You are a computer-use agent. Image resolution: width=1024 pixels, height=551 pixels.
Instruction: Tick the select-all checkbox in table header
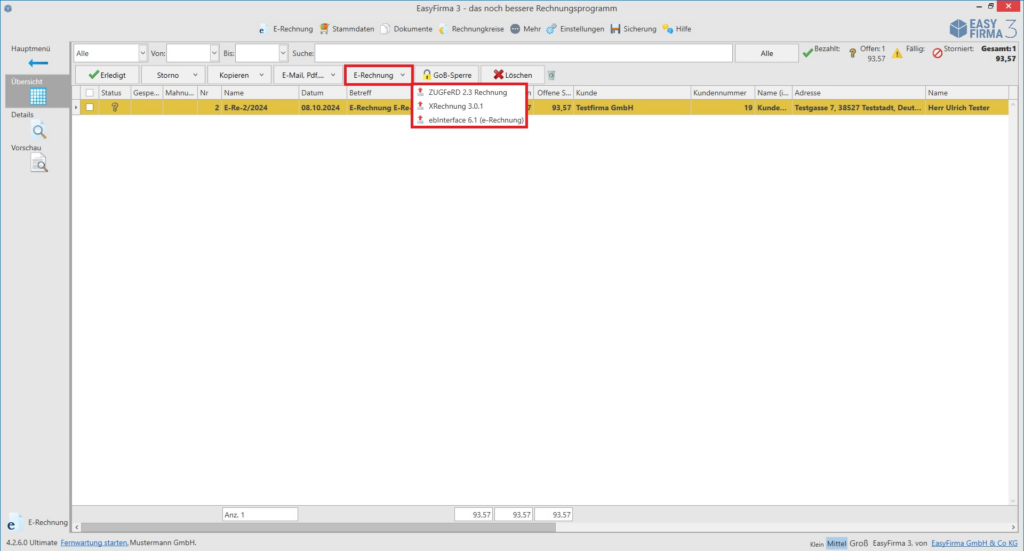(89, 93)
